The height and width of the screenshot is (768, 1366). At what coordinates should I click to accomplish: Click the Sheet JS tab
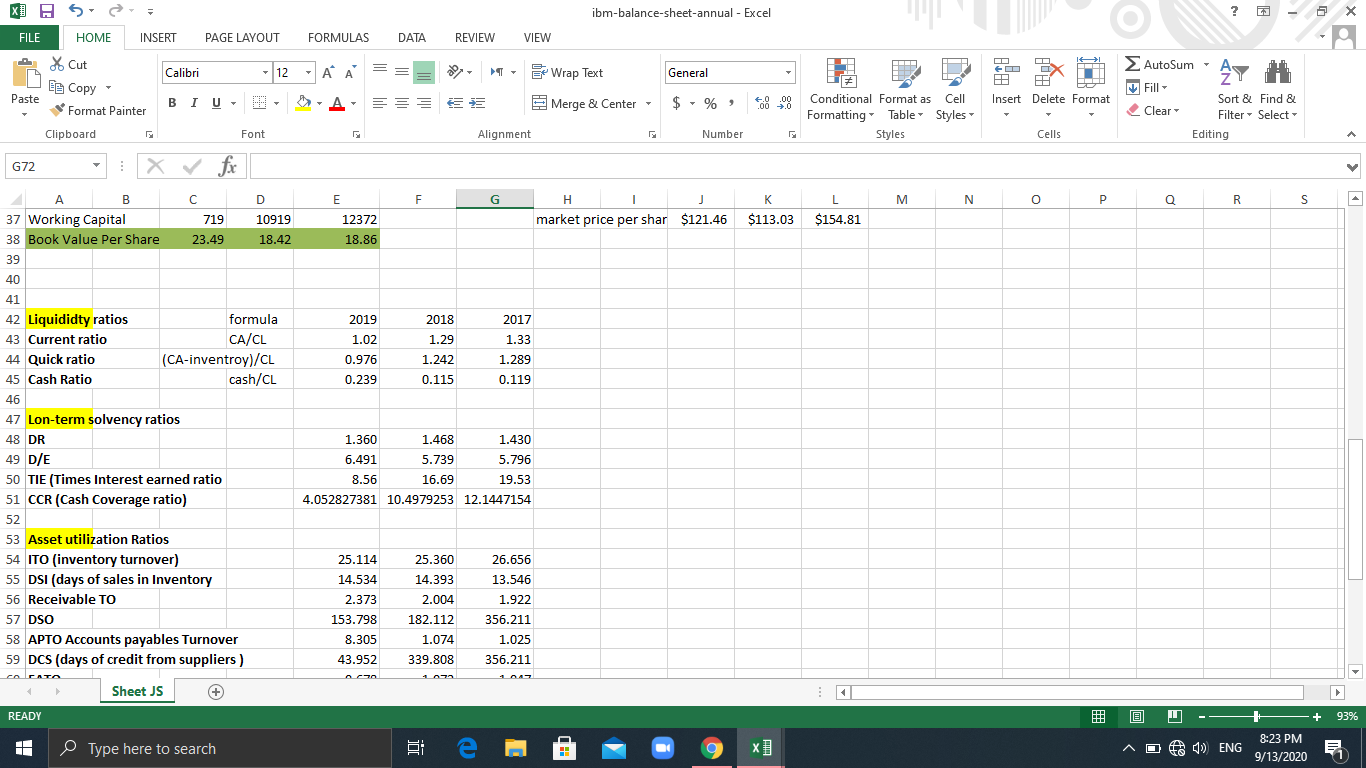[x=136, y=690]
